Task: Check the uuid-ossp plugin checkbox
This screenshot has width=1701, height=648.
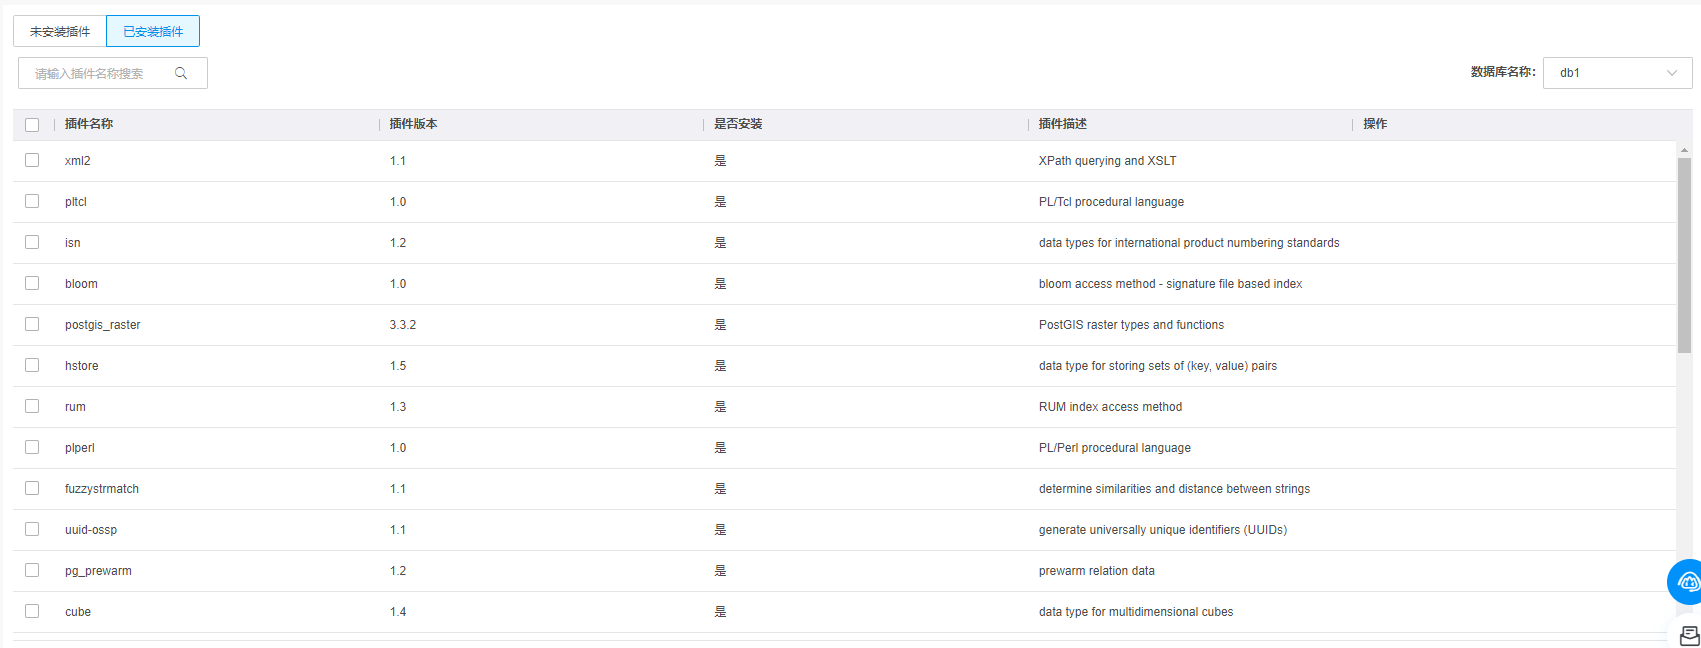Action: [x=32, y=529]
